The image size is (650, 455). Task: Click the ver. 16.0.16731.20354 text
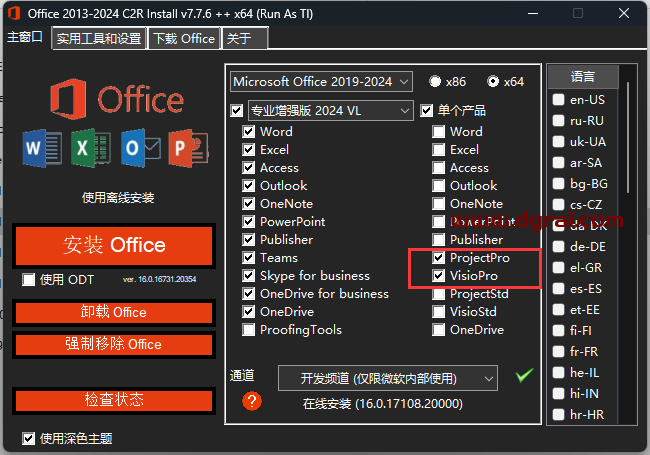click(x=159, y=279)
